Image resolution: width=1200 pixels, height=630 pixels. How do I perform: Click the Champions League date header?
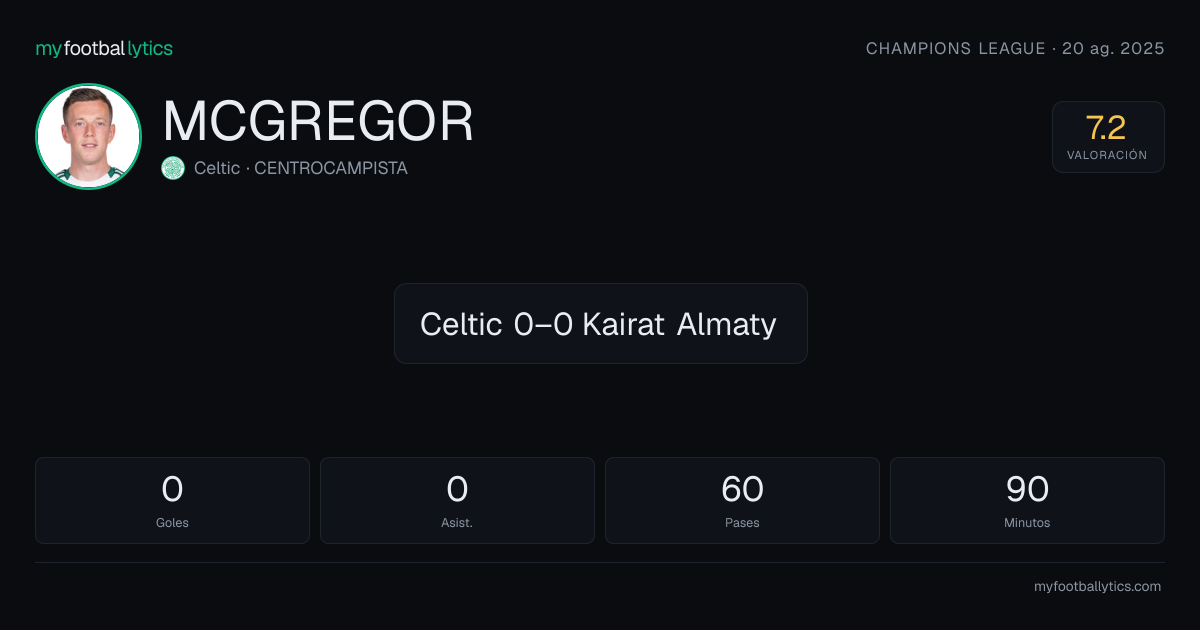(x=1015, y=49)
